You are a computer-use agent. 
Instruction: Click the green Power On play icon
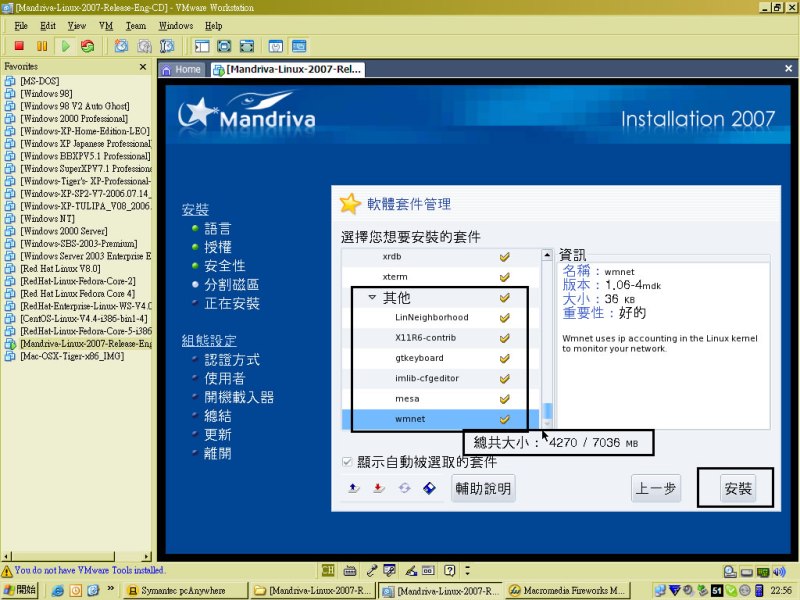click(65, 46)
